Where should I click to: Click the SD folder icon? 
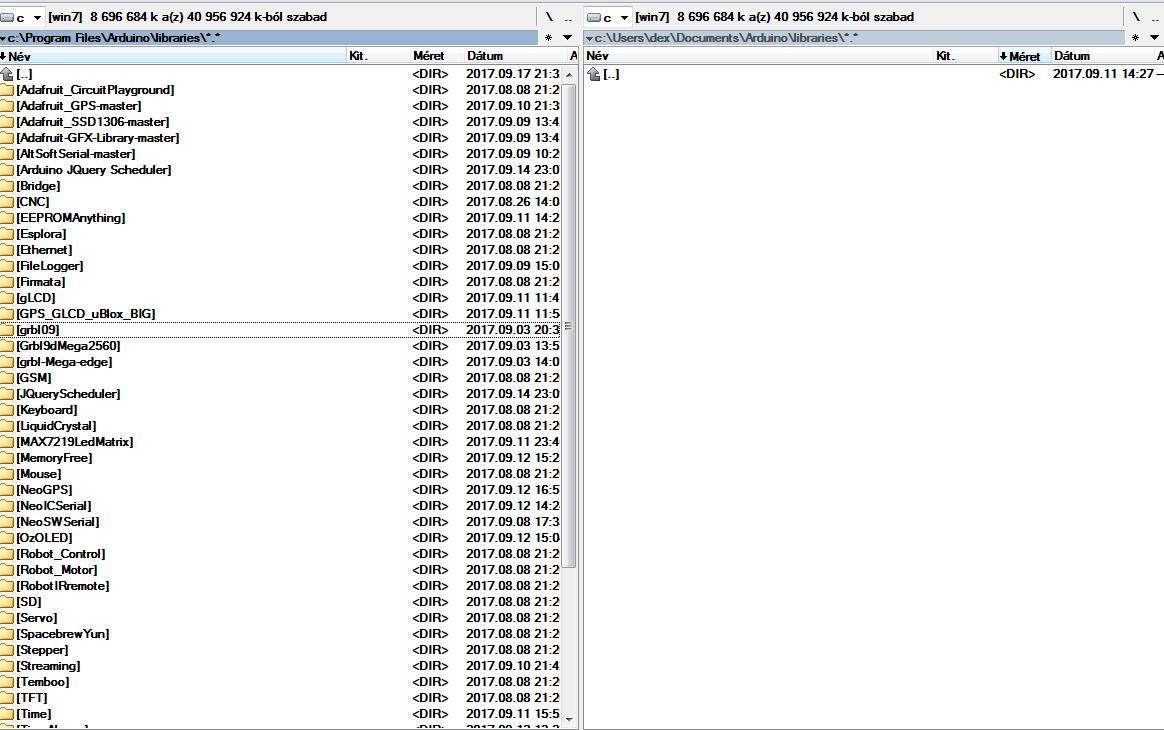(7, 602)
